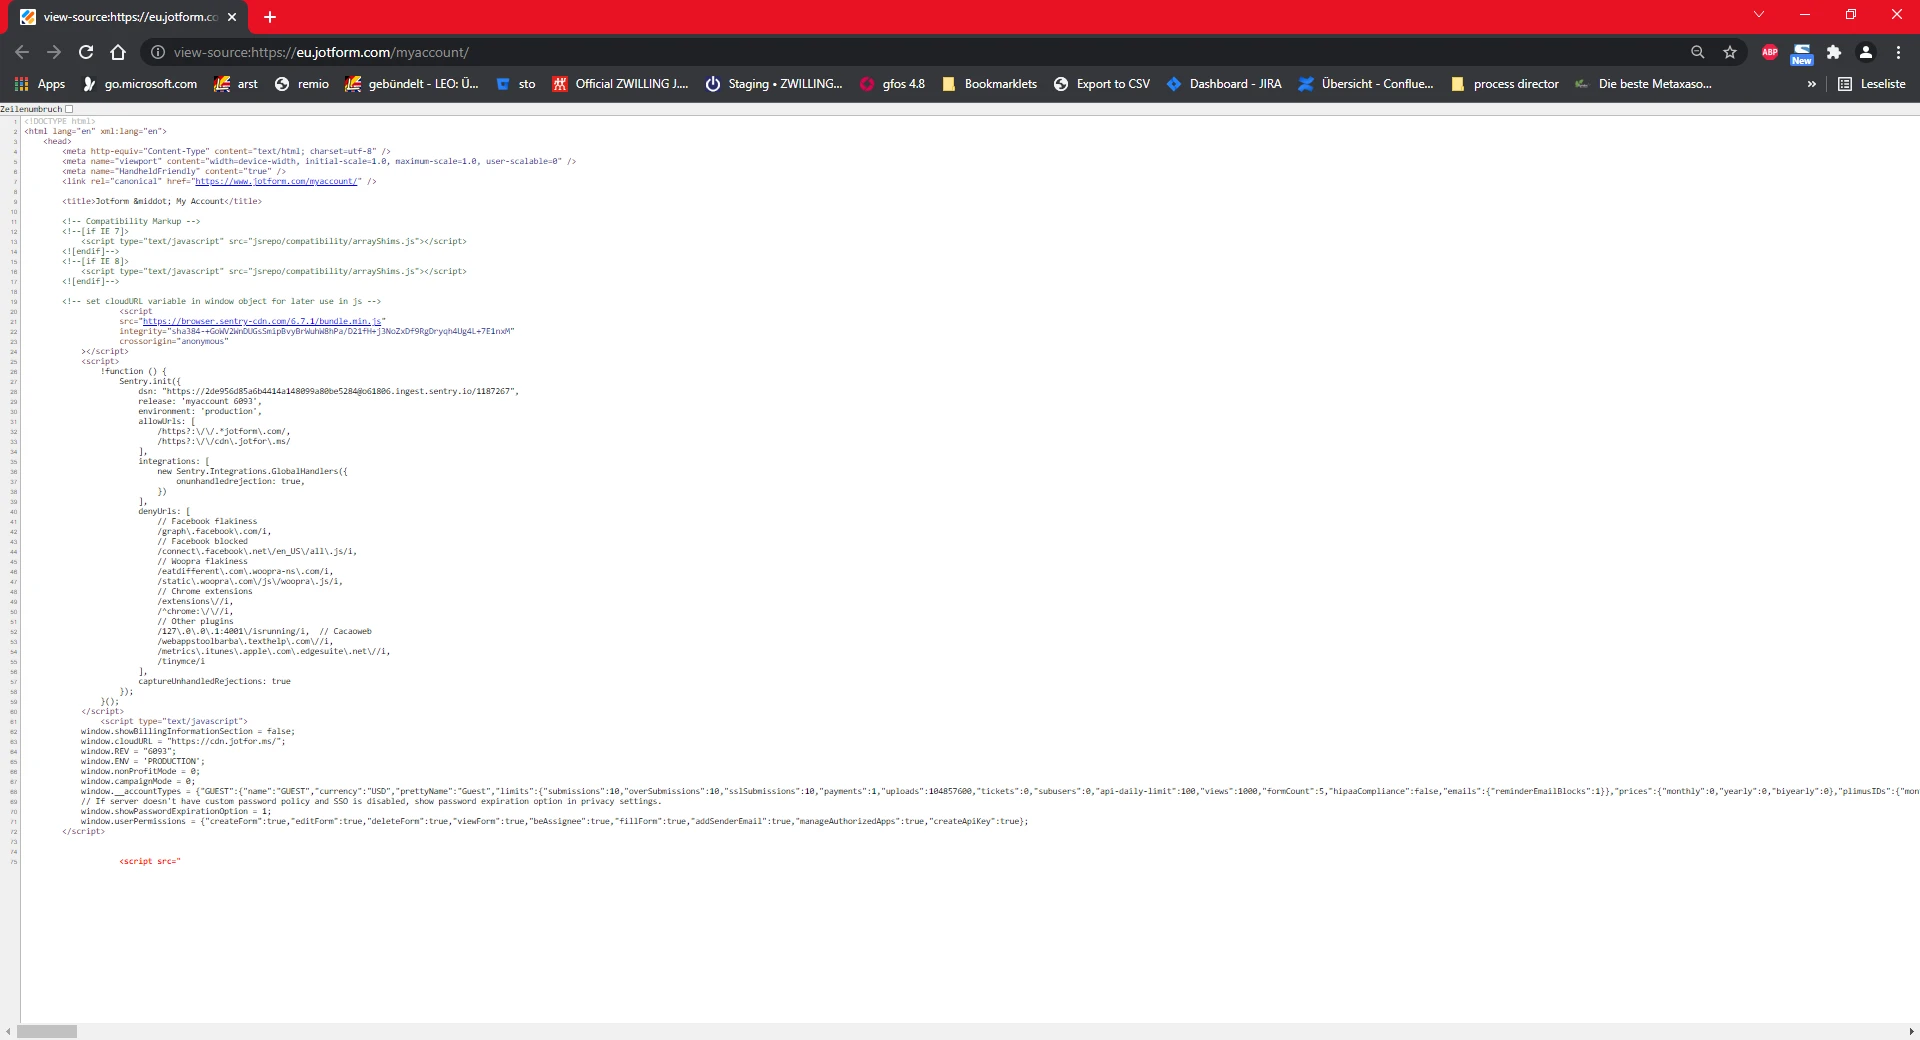Open the tab search chevron dropdown
This screenshot has height=1040, width=1920.
coord(1758,14)
